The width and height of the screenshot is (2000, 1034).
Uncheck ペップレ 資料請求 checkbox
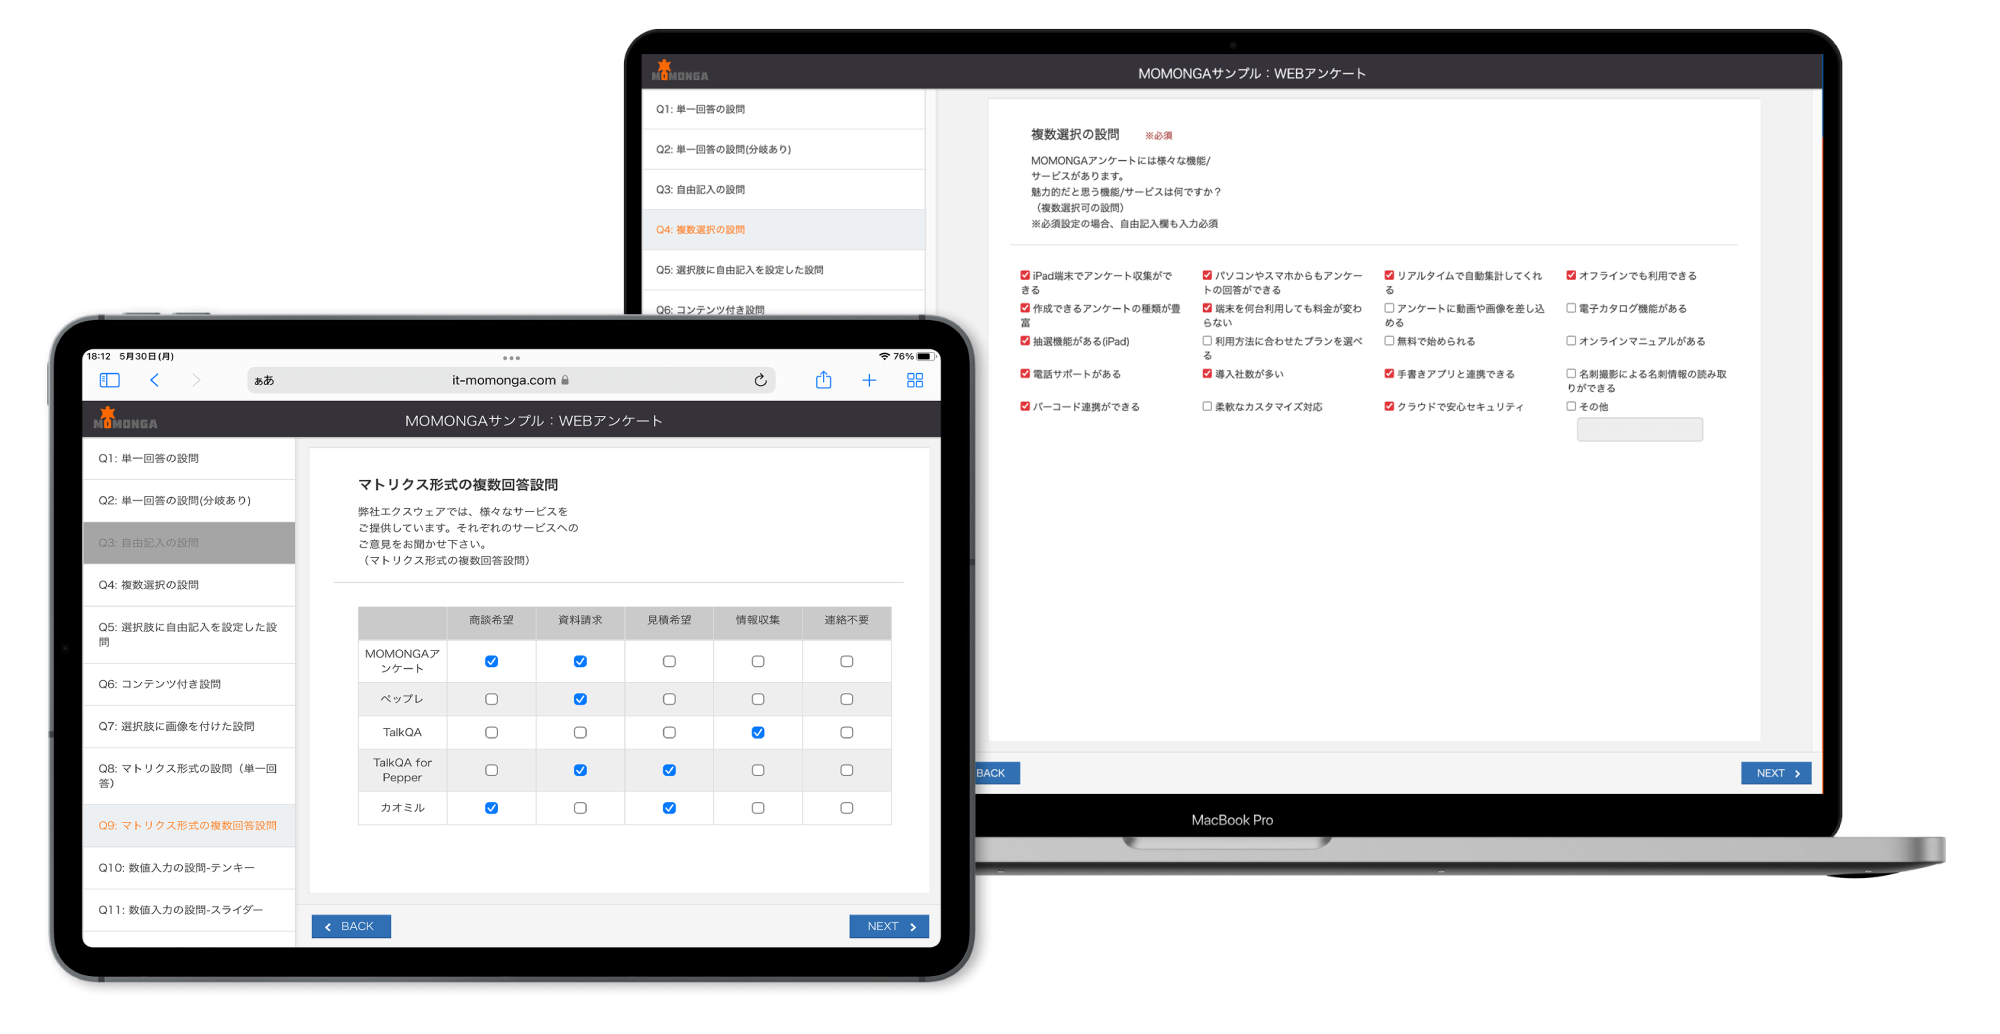click(x=580, y=699)
